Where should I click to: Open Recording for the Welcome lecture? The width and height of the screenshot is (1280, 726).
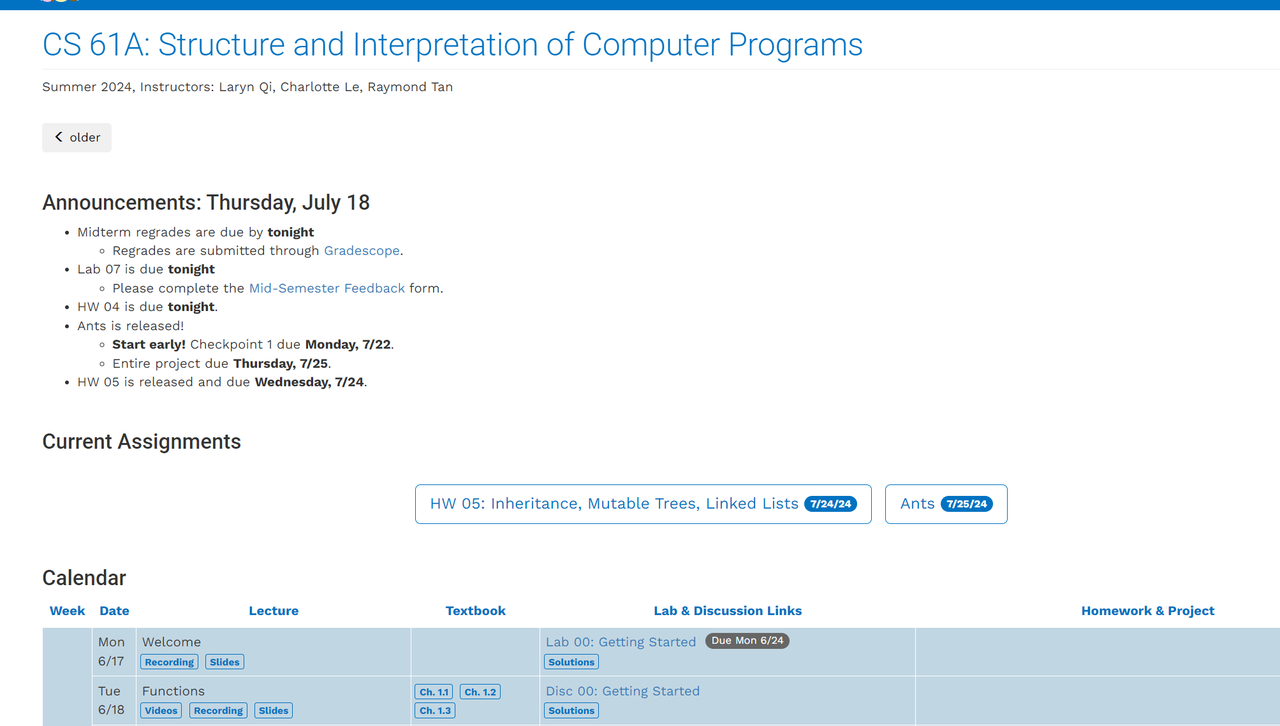169,662
